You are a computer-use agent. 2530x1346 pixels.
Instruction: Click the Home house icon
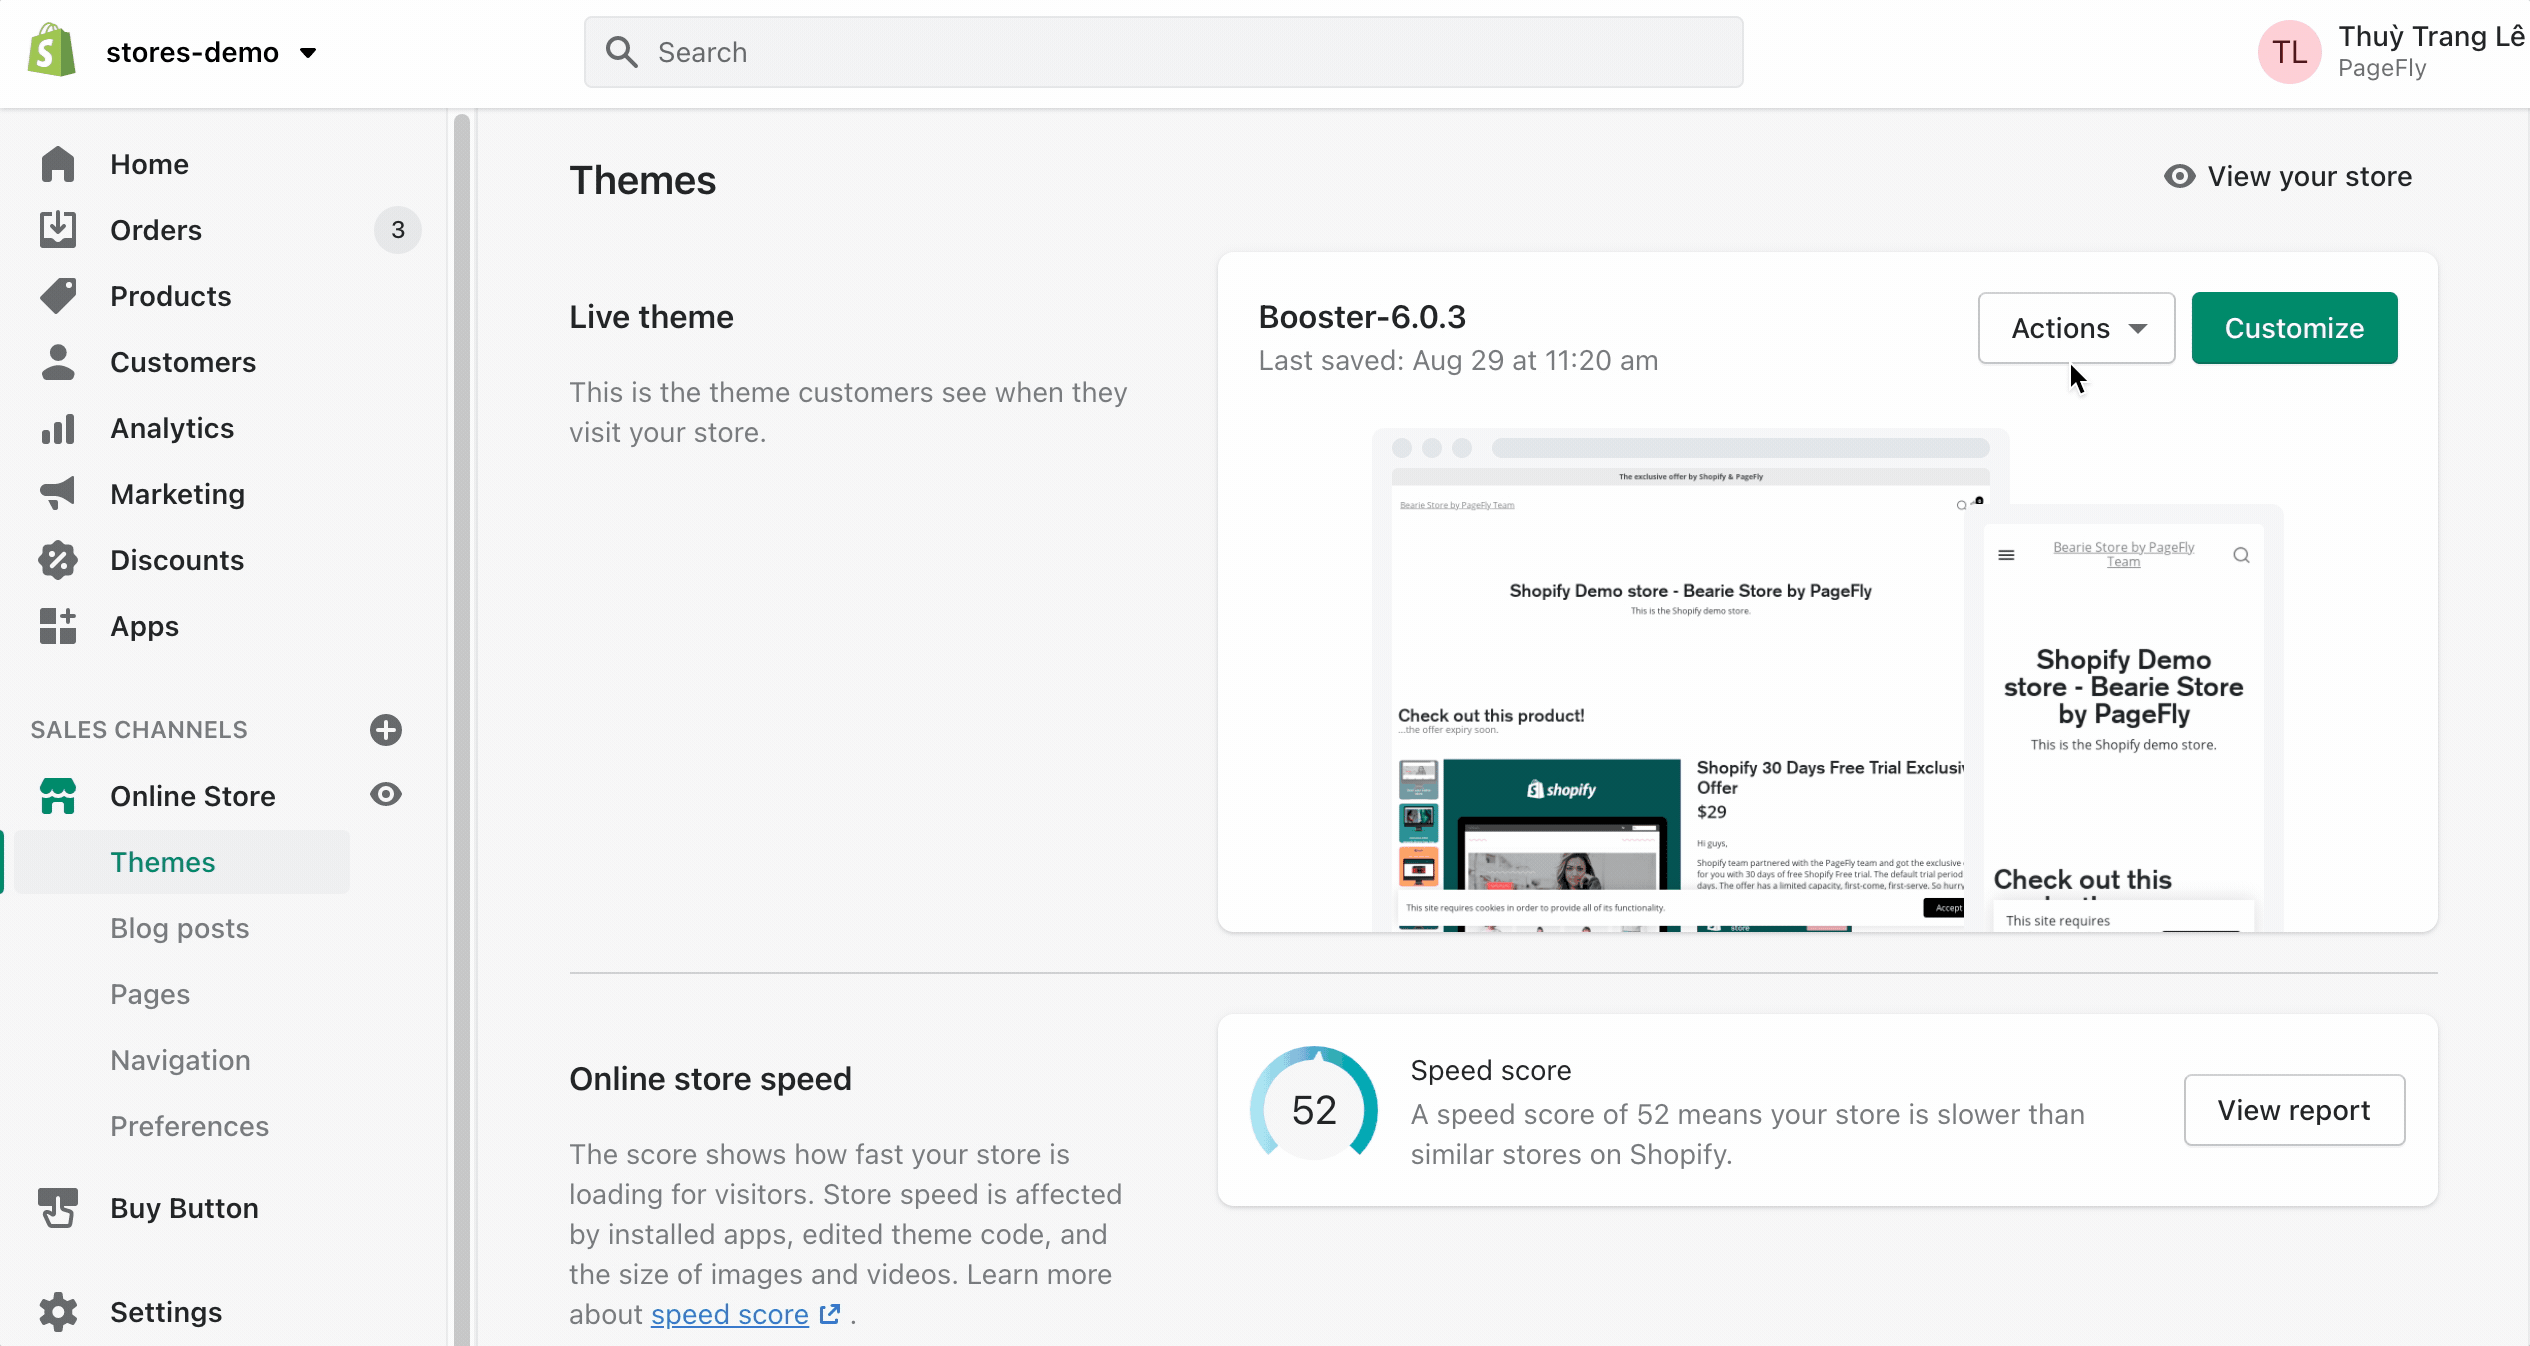pyautogui.click(x=58, y=164)
